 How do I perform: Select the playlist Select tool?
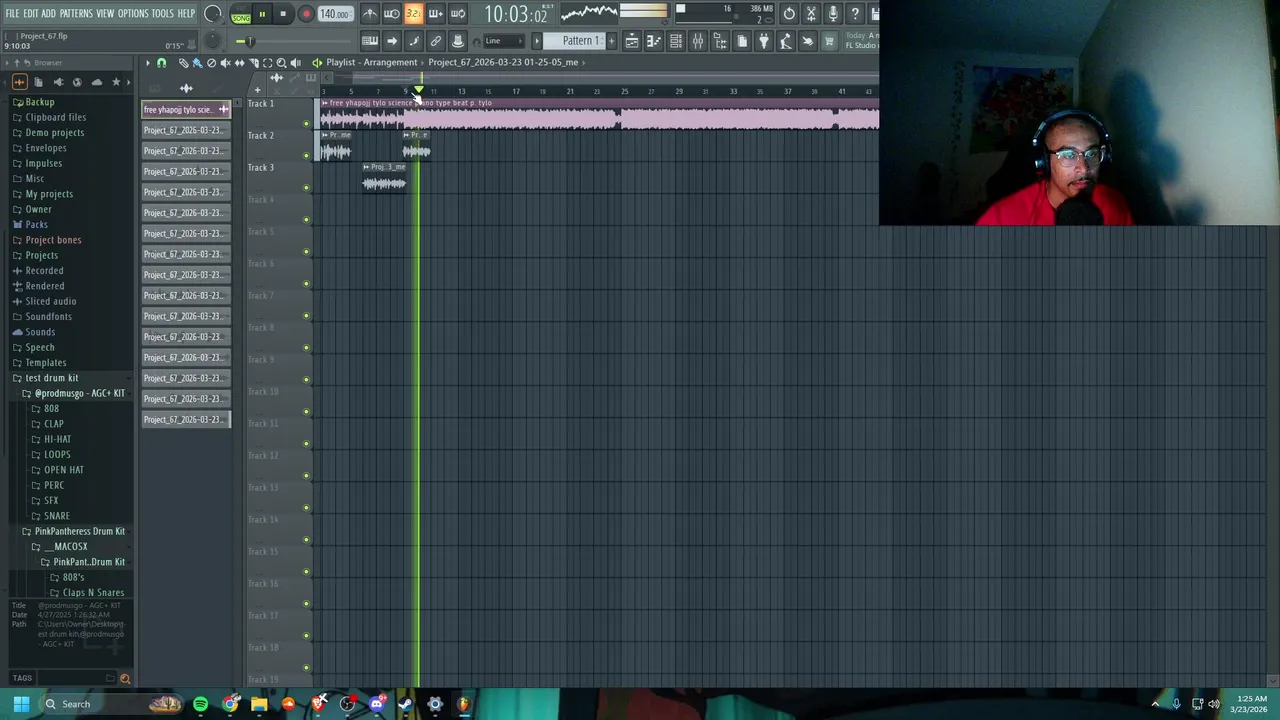click(x=268, y=63)
